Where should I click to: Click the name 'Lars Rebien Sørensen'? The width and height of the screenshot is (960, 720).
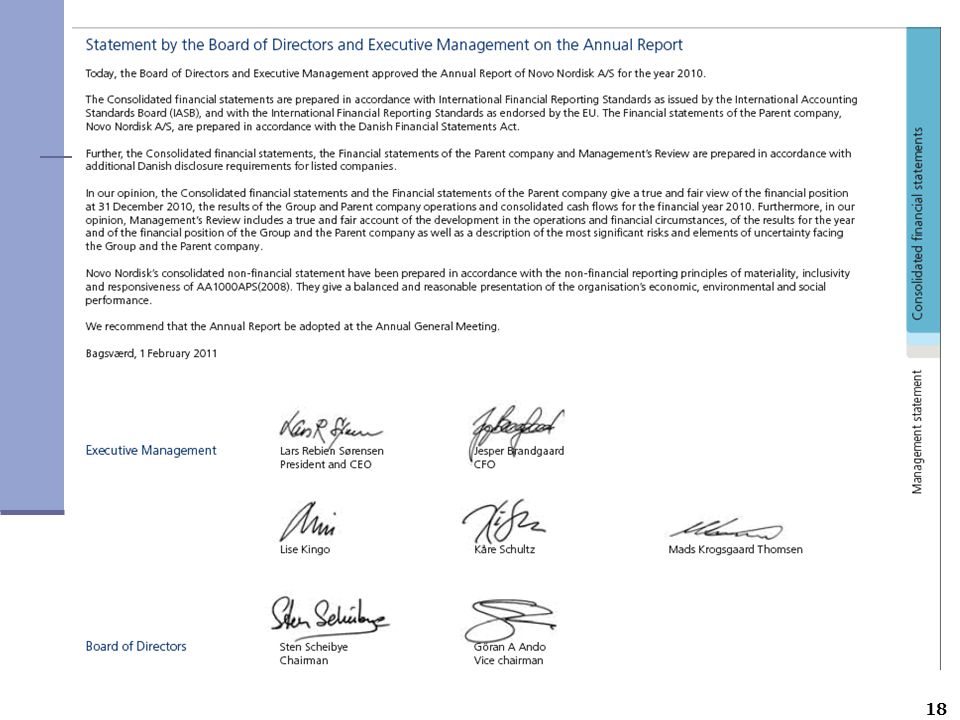(332, 451)
